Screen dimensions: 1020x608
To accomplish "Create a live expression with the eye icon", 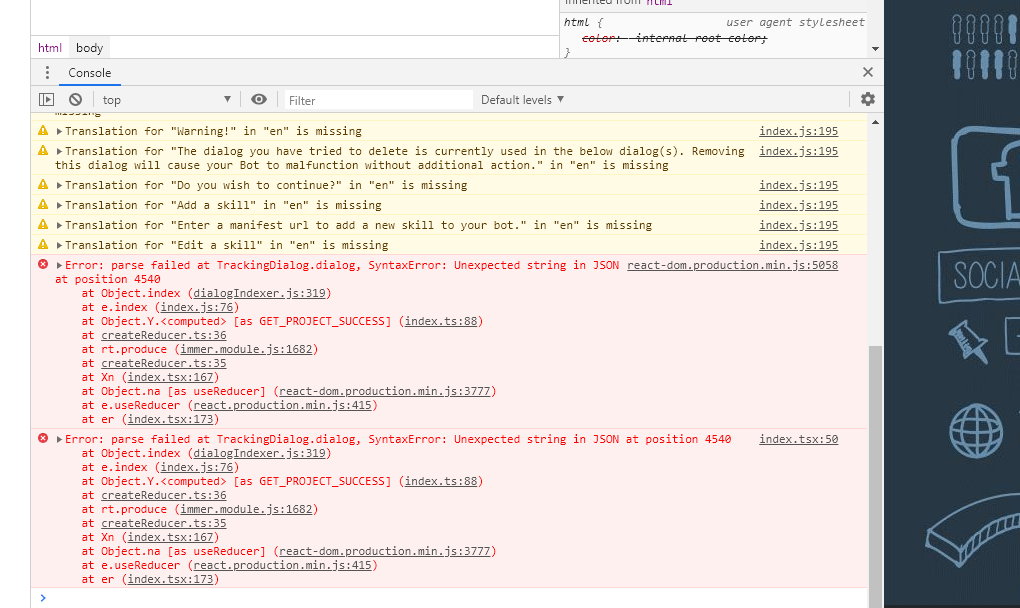I will (259, 99).
